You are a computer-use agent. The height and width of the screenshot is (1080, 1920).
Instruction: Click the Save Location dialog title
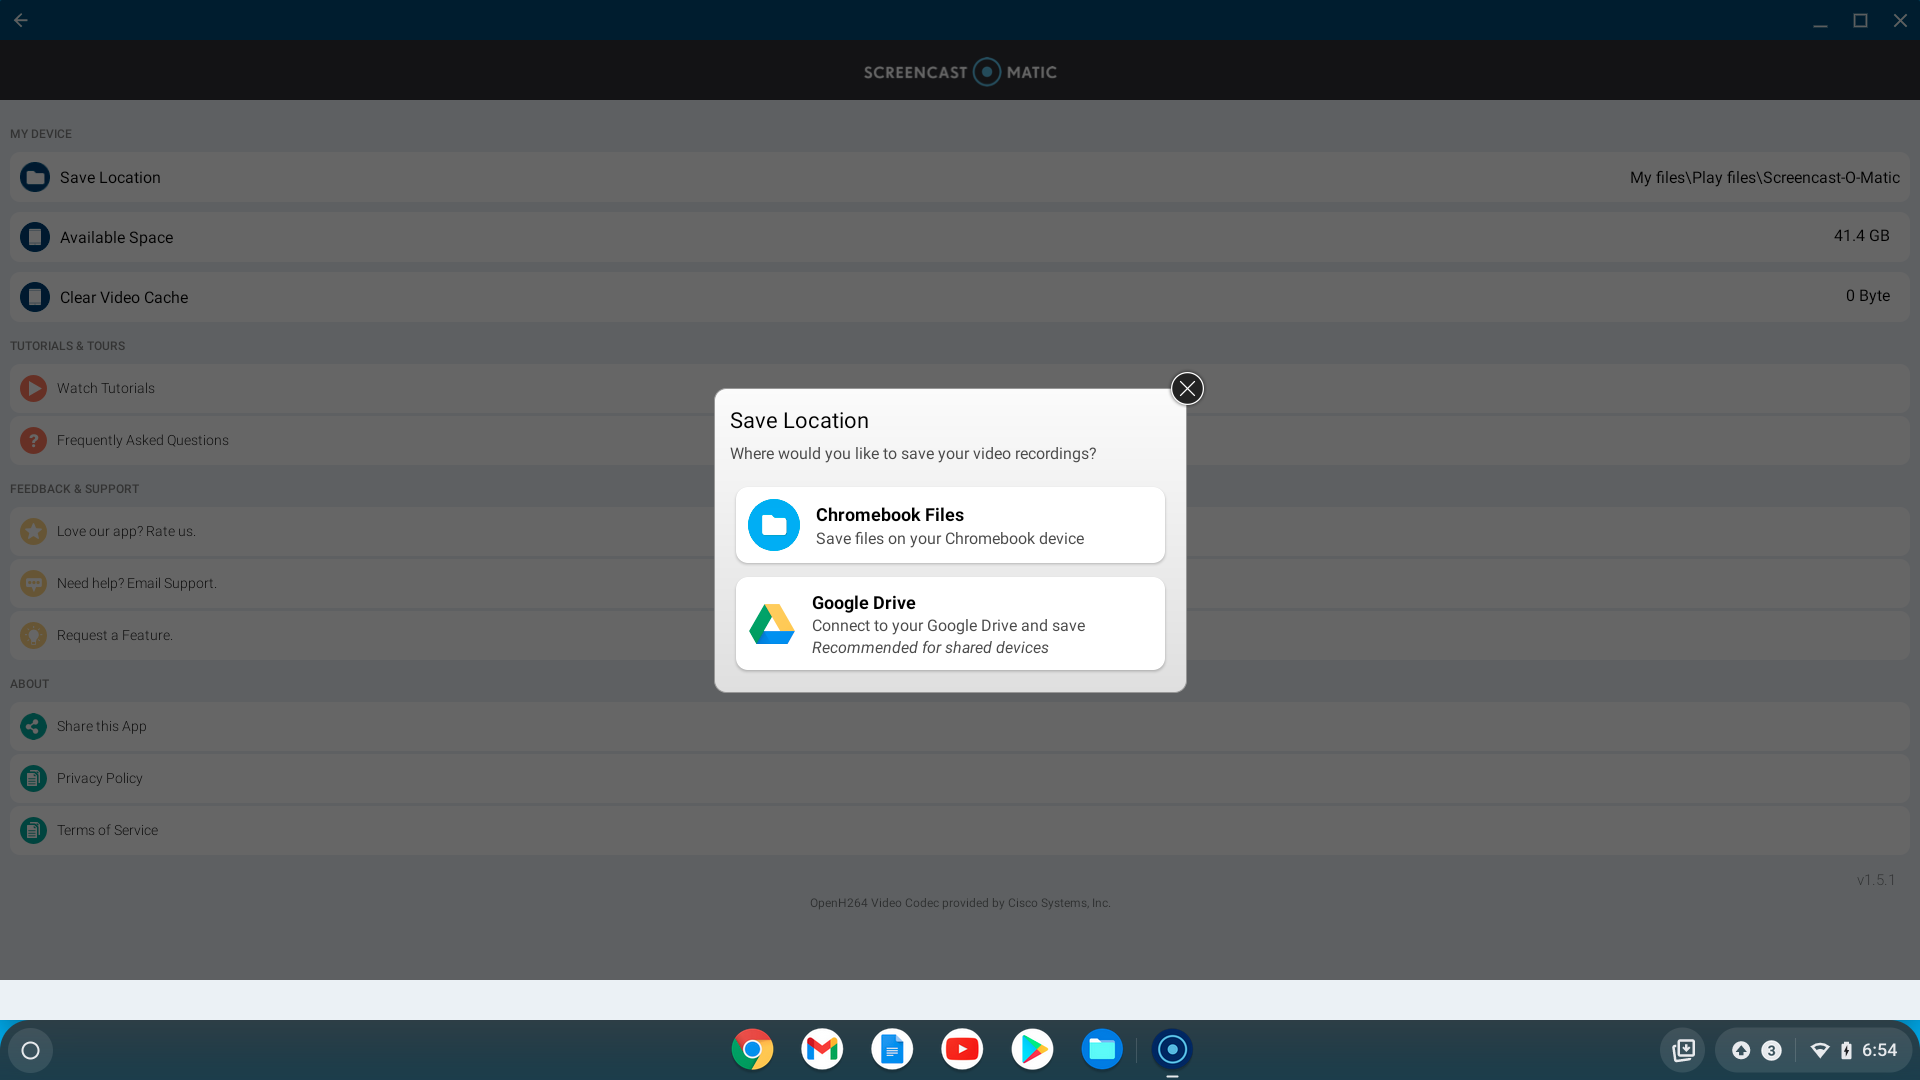click(799, 421)
